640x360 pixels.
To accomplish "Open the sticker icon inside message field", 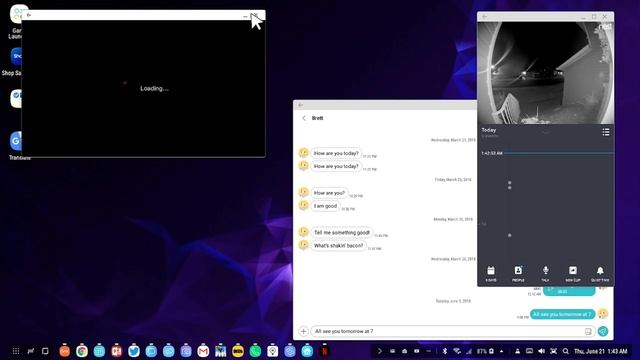I will pyautogui.click(x=588, y=331).
